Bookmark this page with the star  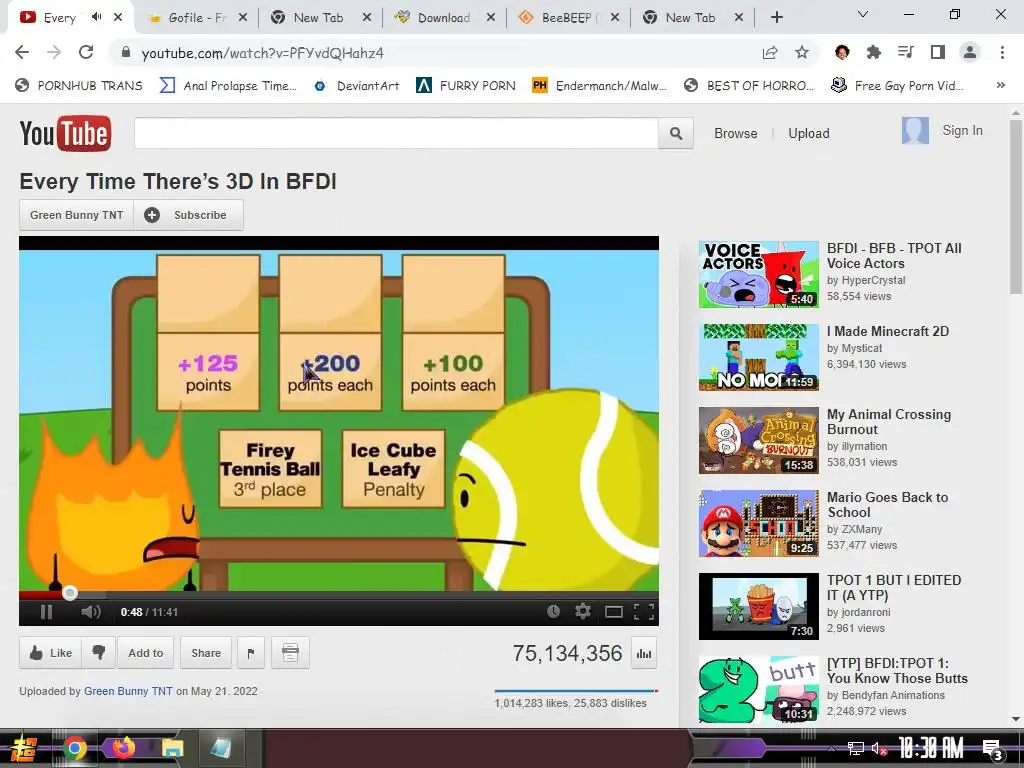(802, 53)
